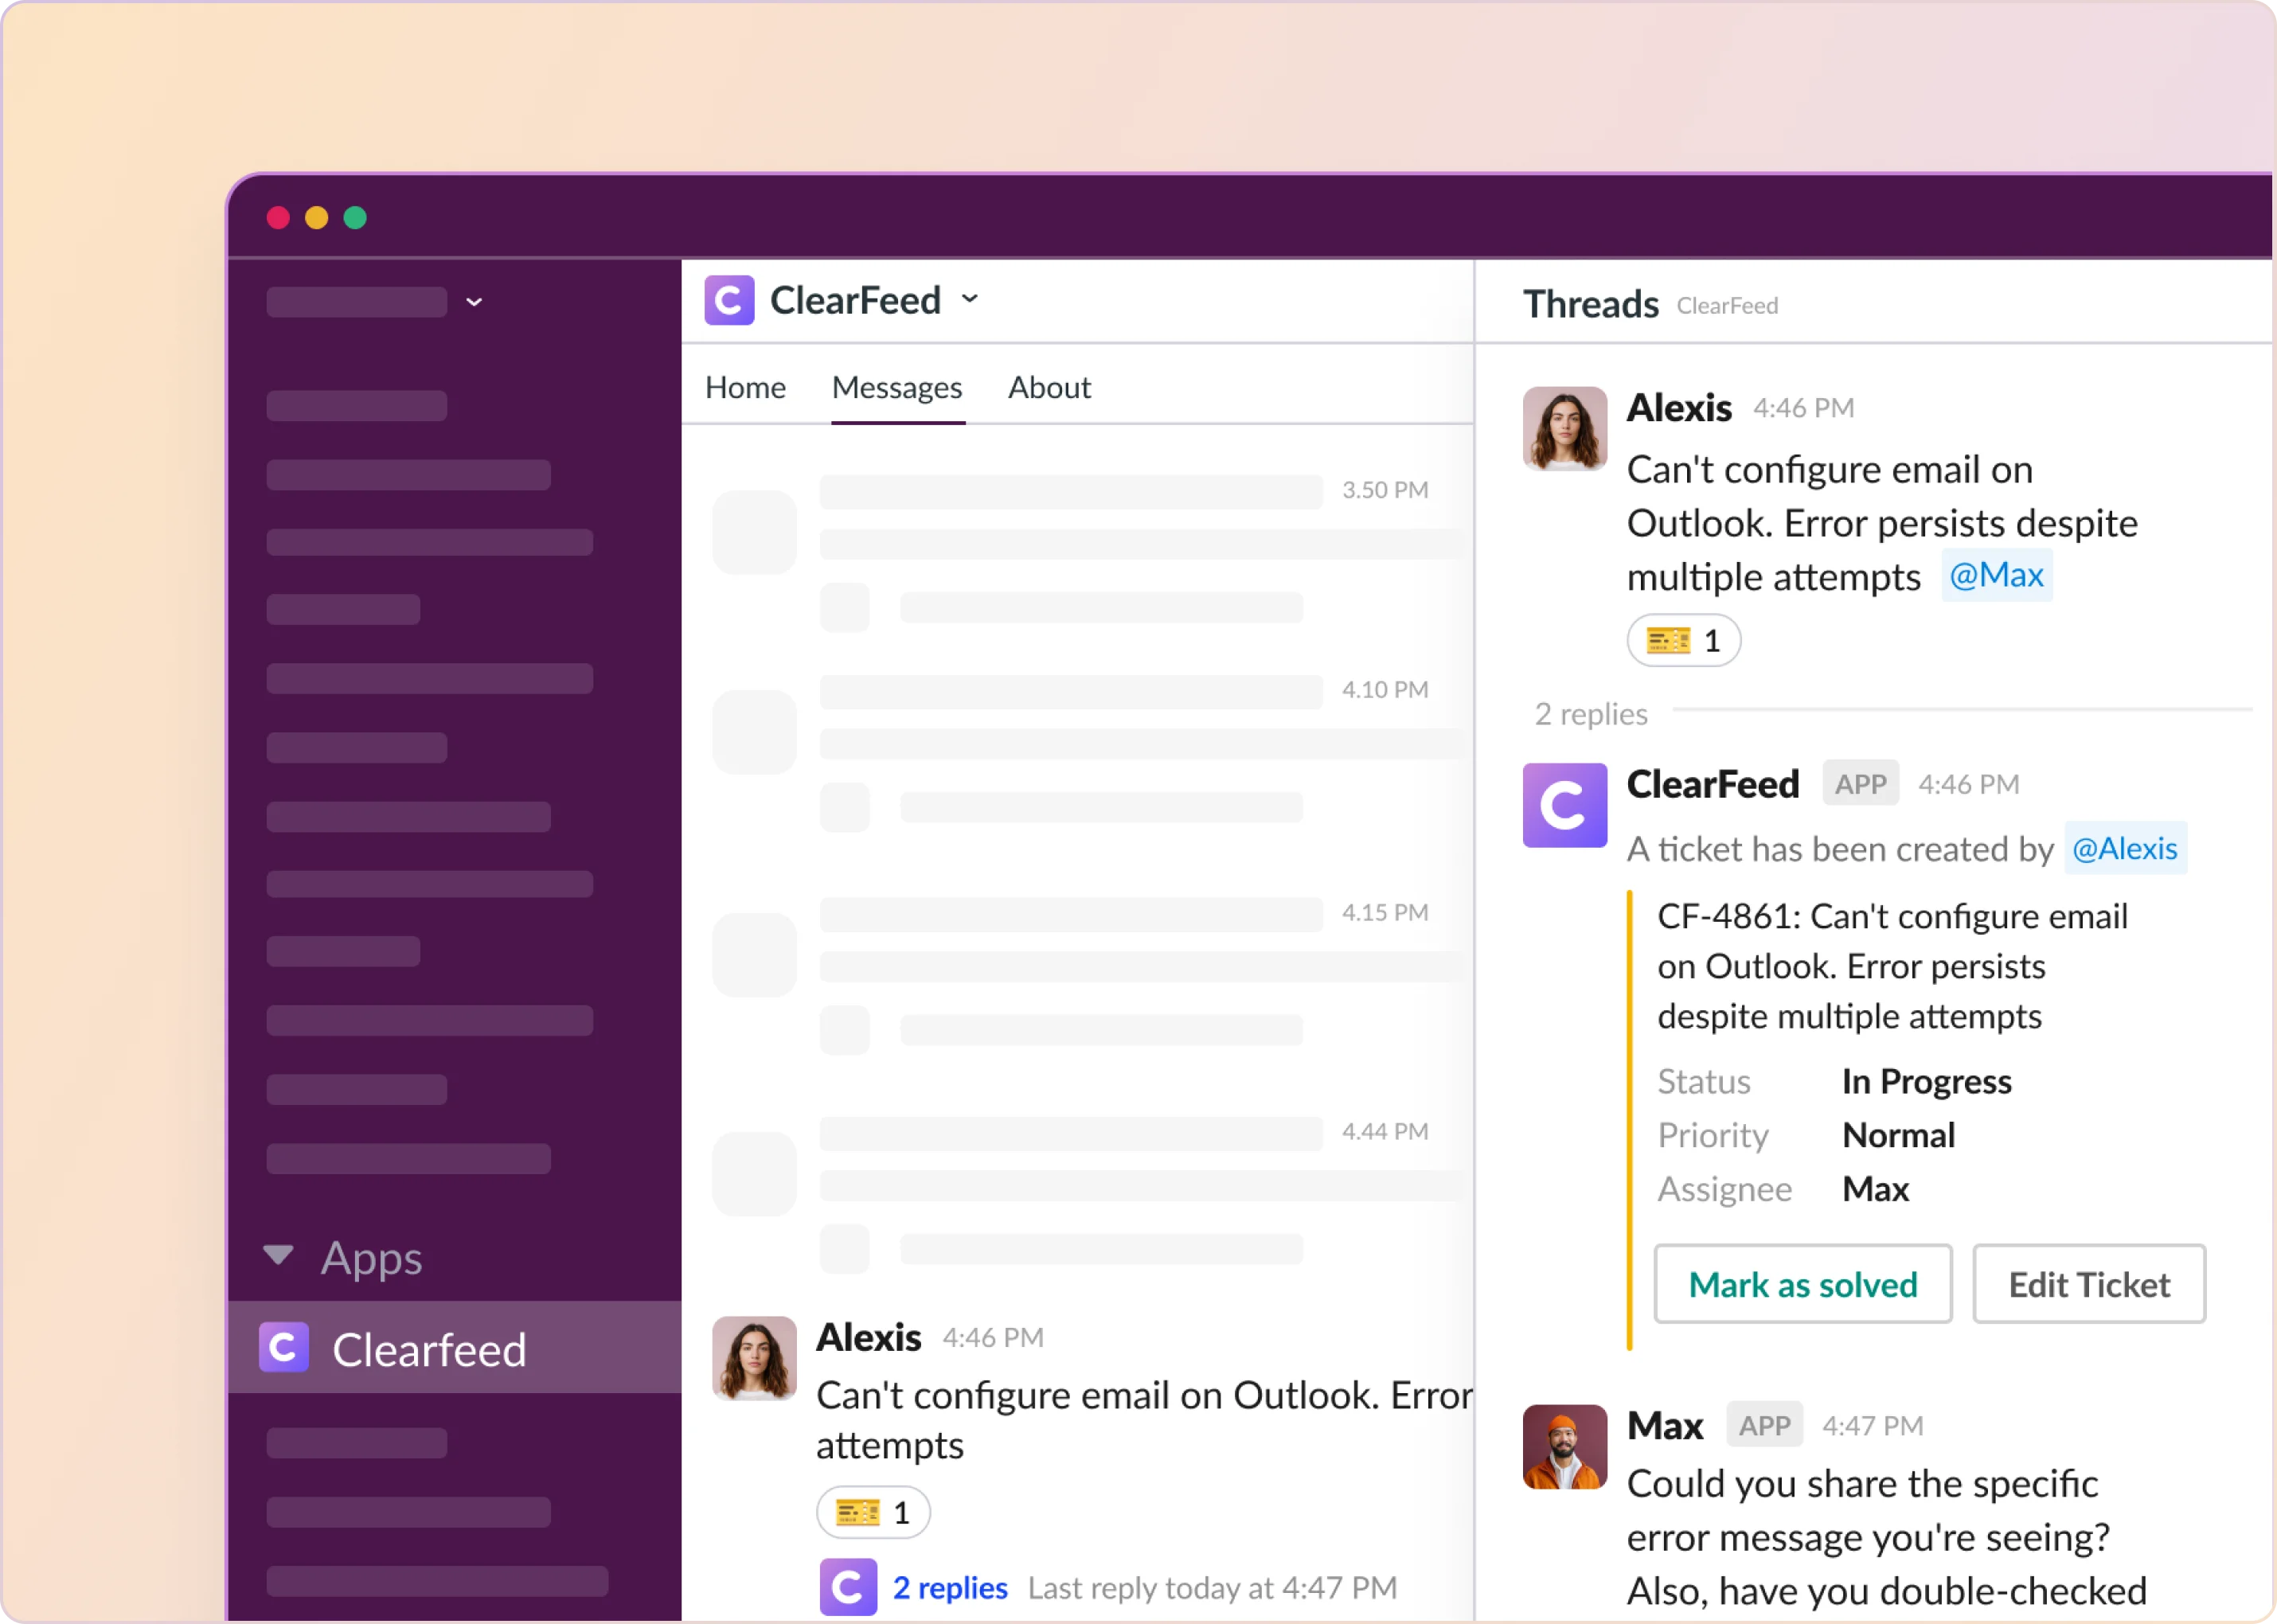This screenshot has height=1624, width=2277.
Task: Open the ClearFeed conversation dropdown arrow
Action: tap(969, 299)
